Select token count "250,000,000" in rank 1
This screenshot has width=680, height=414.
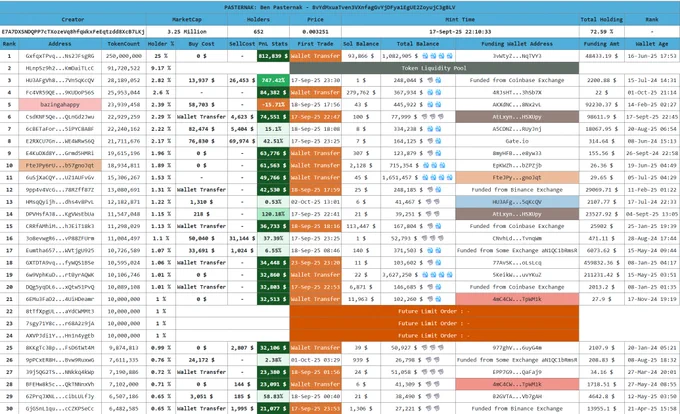point(124,56)
